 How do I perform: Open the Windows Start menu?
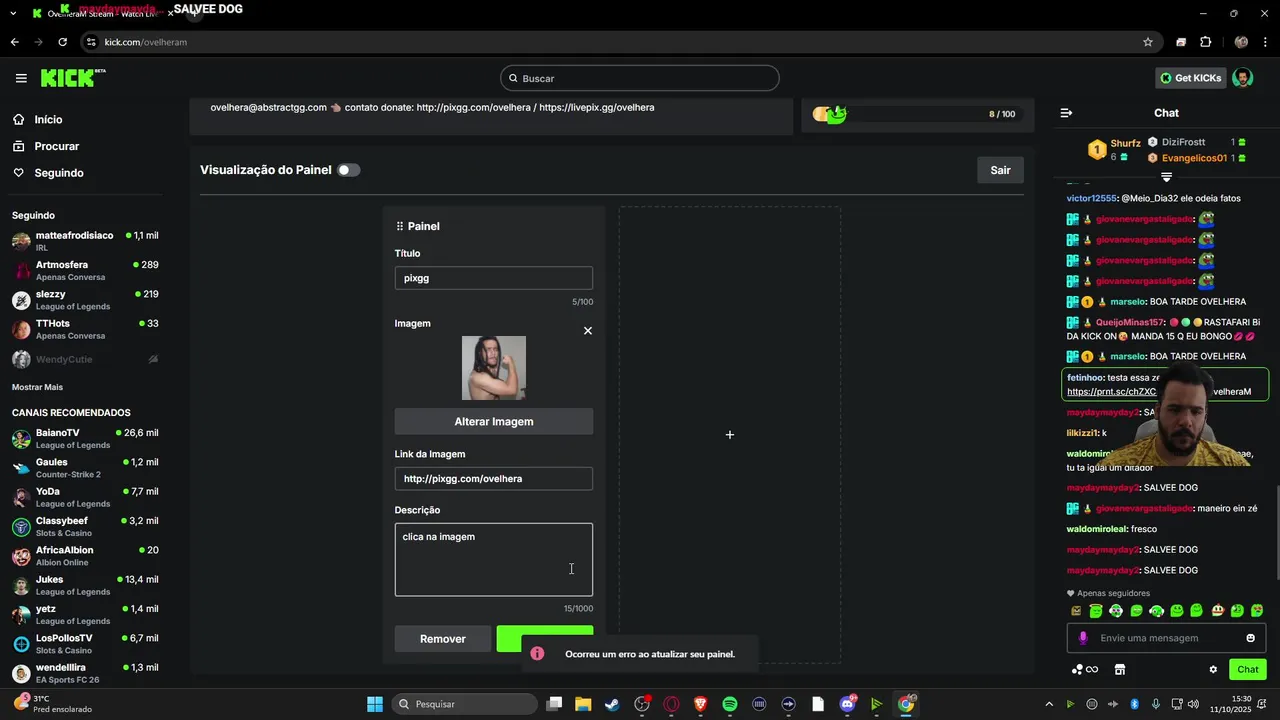pos(375,704)
